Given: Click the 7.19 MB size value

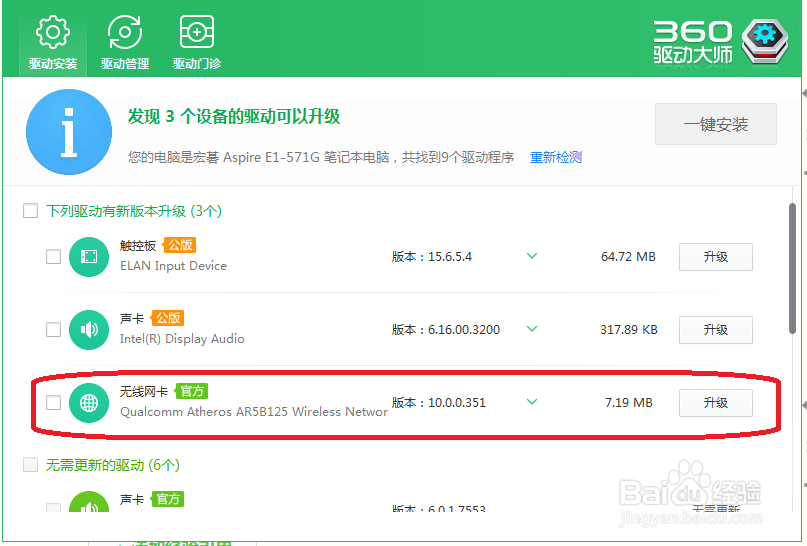Looking at the screenshot, I should [x=628, y=403].
